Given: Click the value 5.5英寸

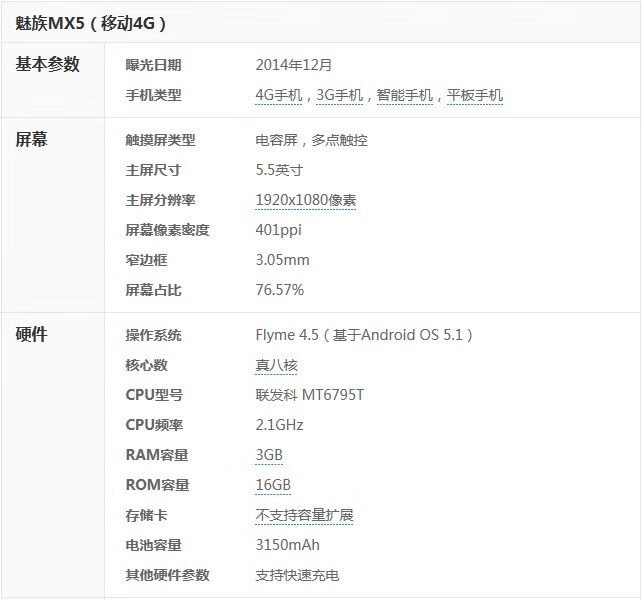Looking at the screenshot, I should click(279, 170).
